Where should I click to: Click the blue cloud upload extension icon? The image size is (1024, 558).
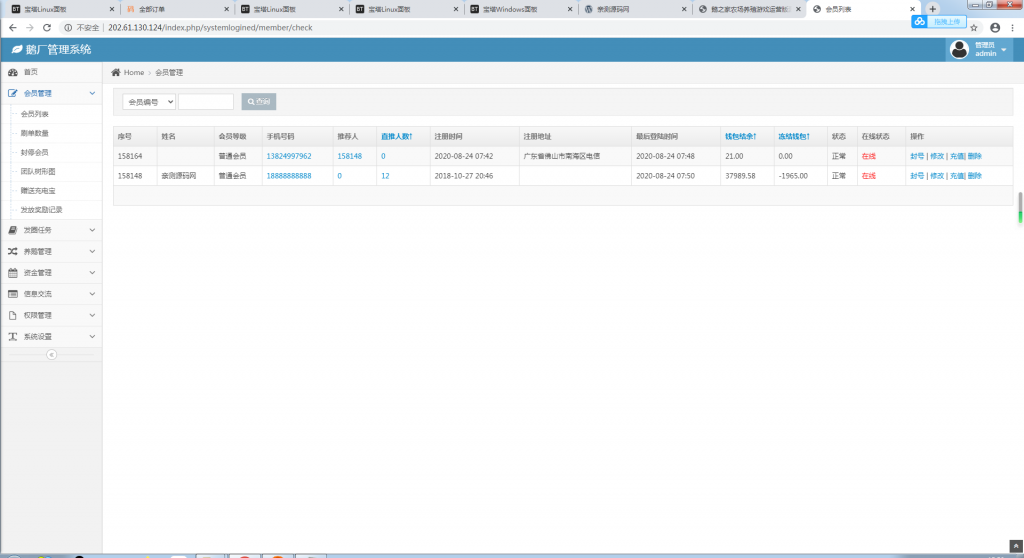(x=919, y=21)
